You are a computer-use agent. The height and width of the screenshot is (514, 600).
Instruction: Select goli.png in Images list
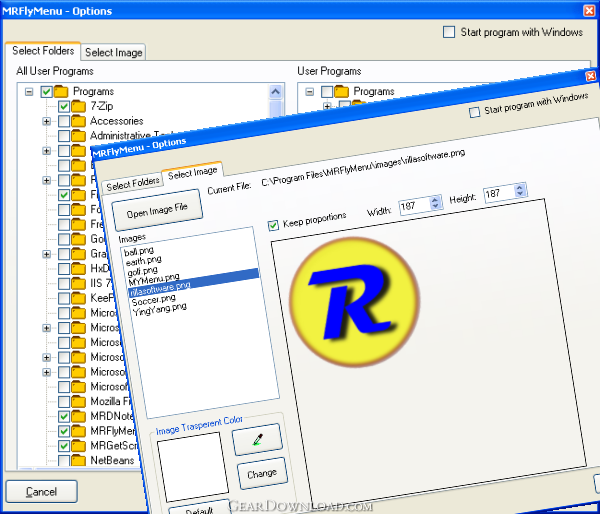tap(142, 271)
